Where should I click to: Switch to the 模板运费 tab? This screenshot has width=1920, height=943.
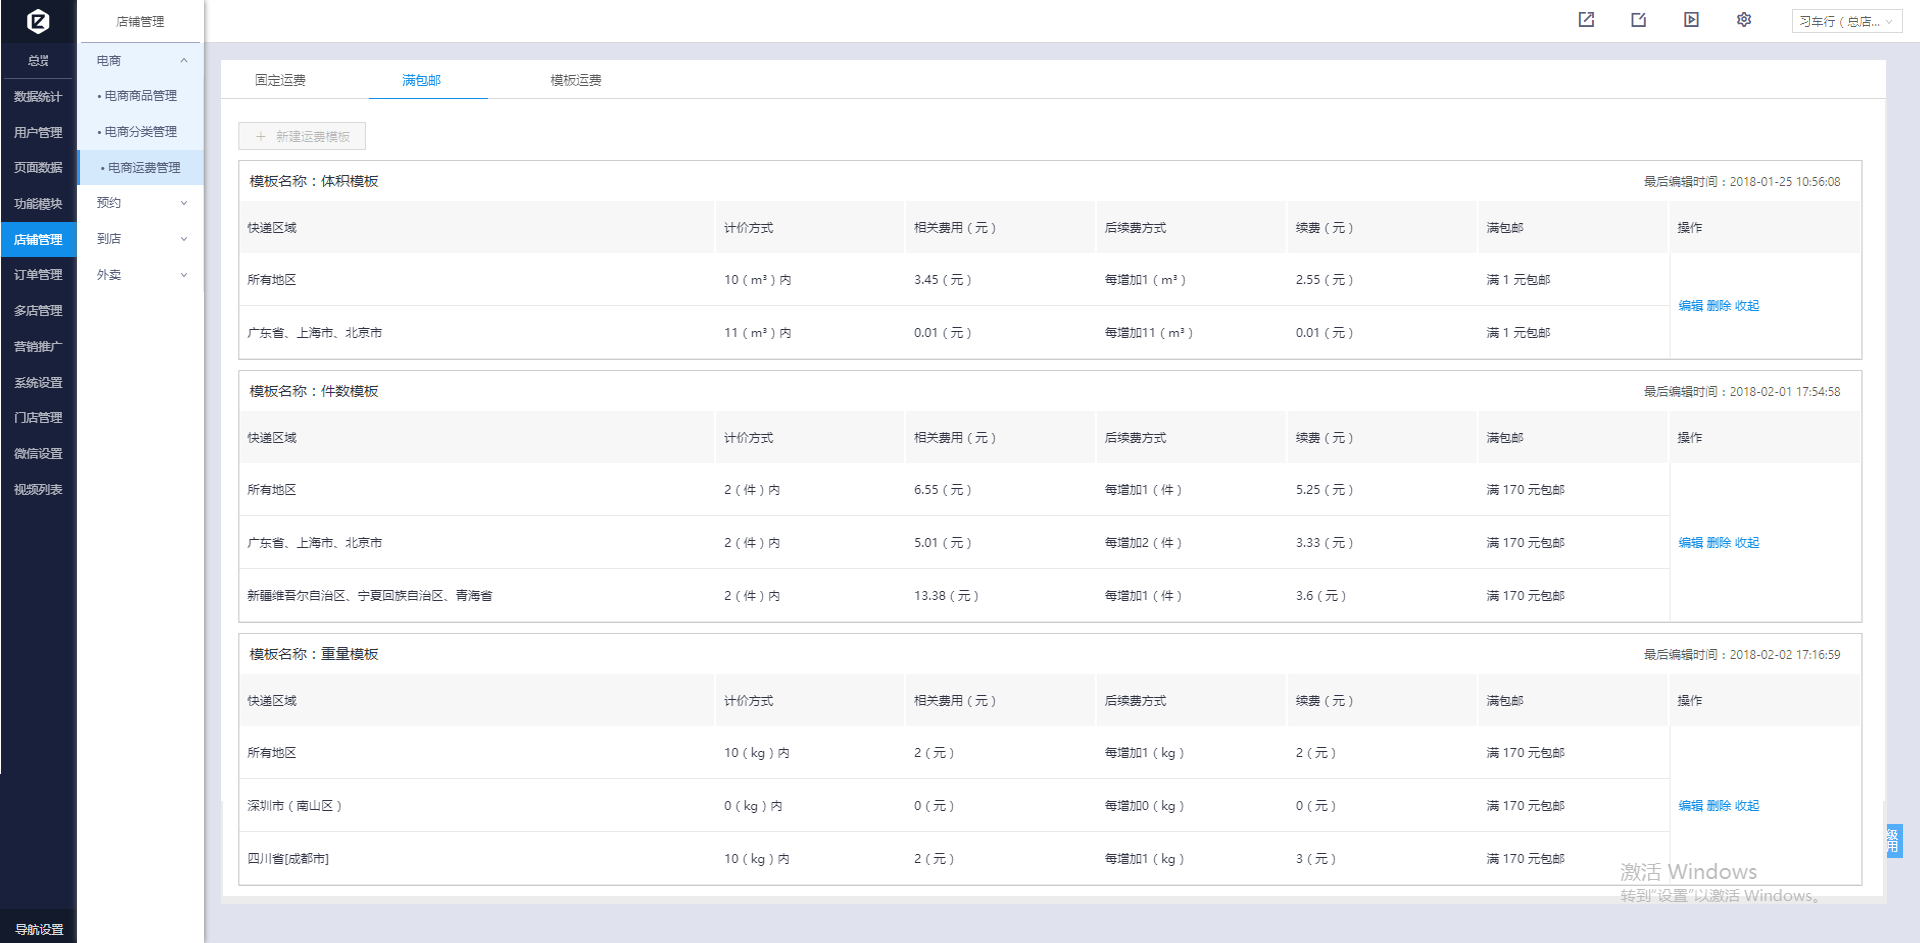[576, 80]
